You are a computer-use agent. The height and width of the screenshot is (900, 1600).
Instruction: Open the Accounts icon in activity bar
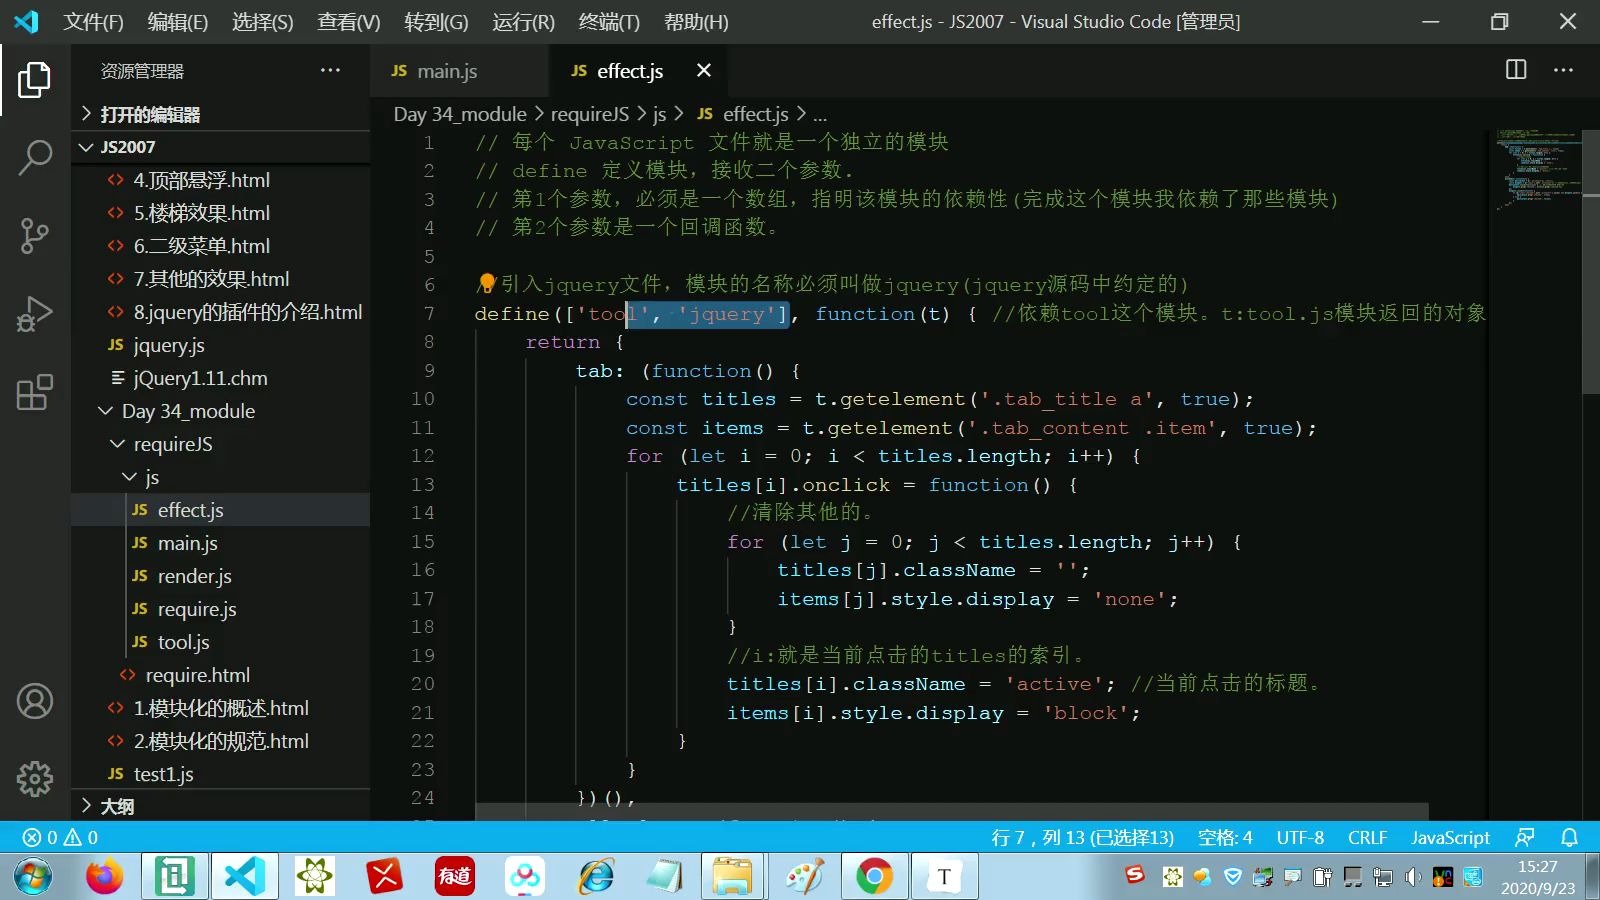point(35,701)
